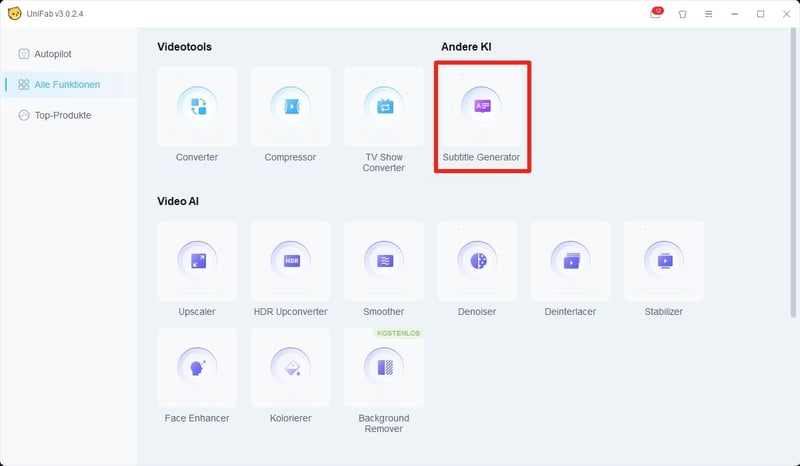Go to the Top-Produkte section

[x=62, y=115]
